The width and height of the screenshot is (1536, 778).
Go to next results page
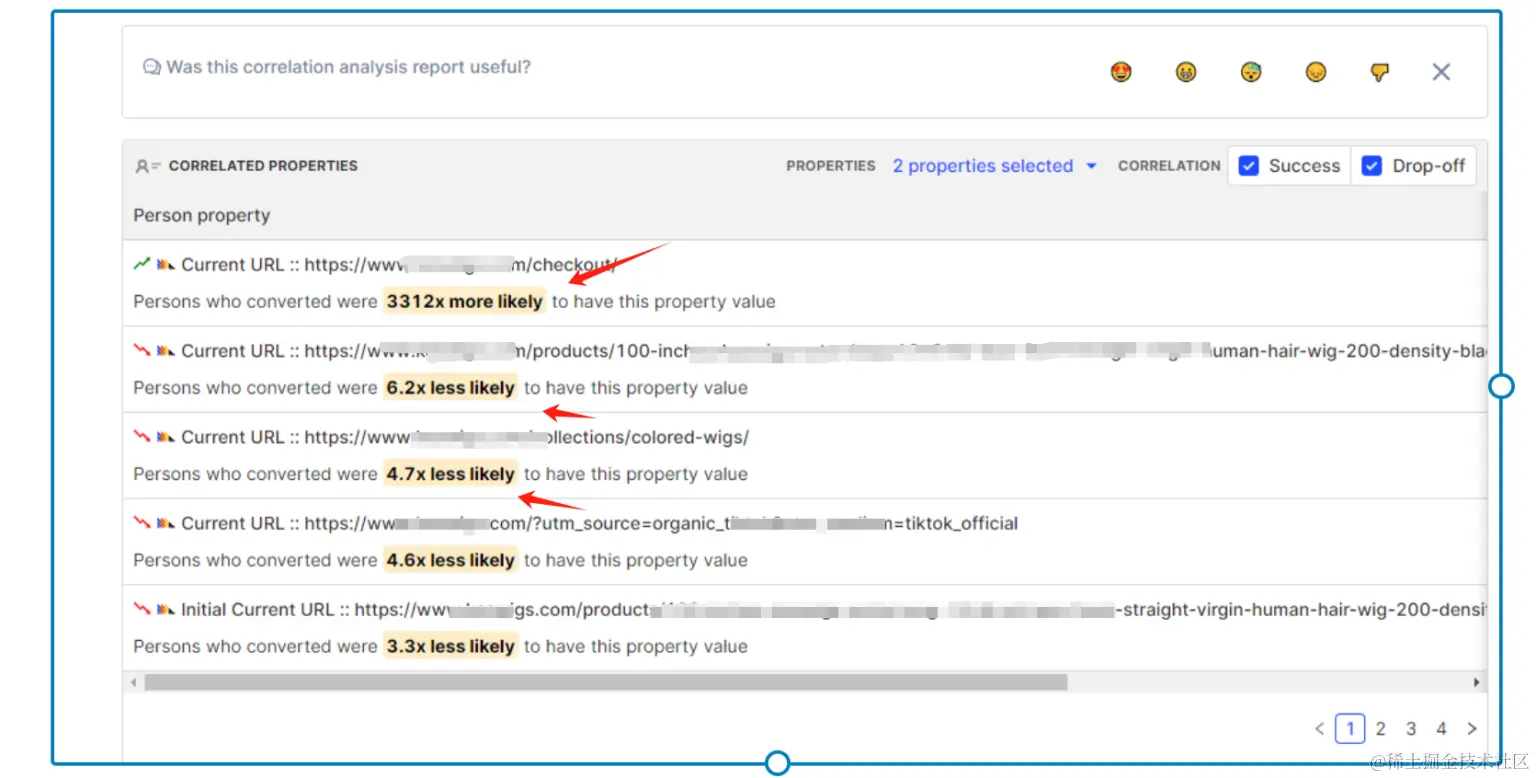pyautogui.click(x=1471, y=729)
